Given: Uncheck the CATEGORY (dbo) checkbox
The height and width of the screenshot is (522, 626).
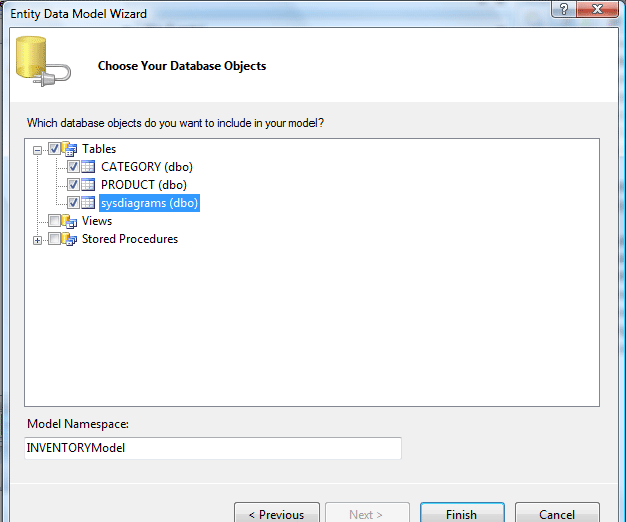Looking at the screenshot, I should coord(73,167).
